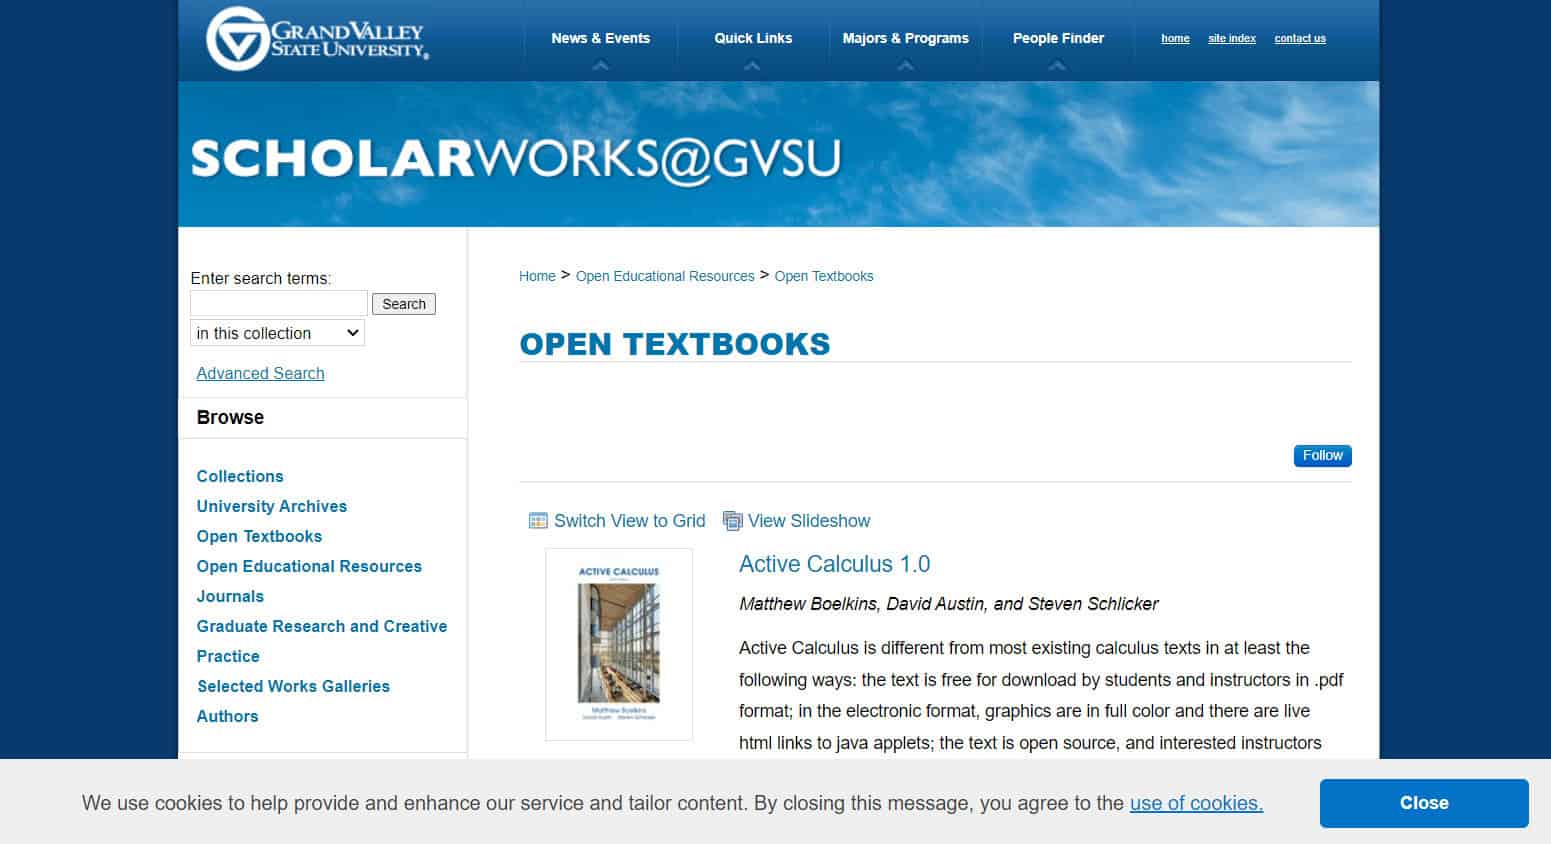Open the contact us link
Image resolution: width=1551 pixels, height=844 pixels.
click(x=1300, y=38)
